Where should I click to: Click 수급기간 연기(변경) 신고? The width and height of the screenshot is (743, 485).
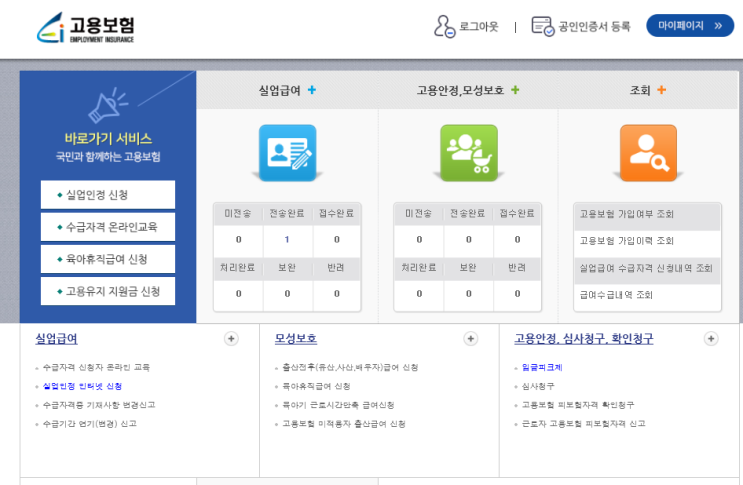90,423
